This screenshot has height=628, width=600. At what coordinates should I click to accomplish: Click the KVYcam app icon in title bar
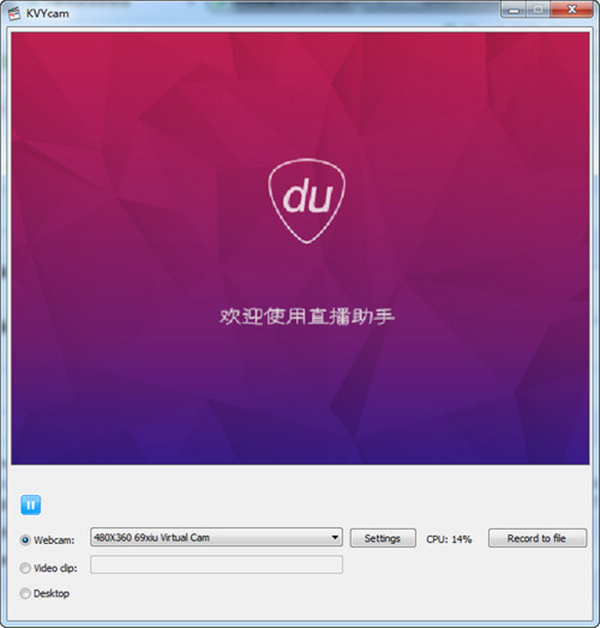[12, 11]
